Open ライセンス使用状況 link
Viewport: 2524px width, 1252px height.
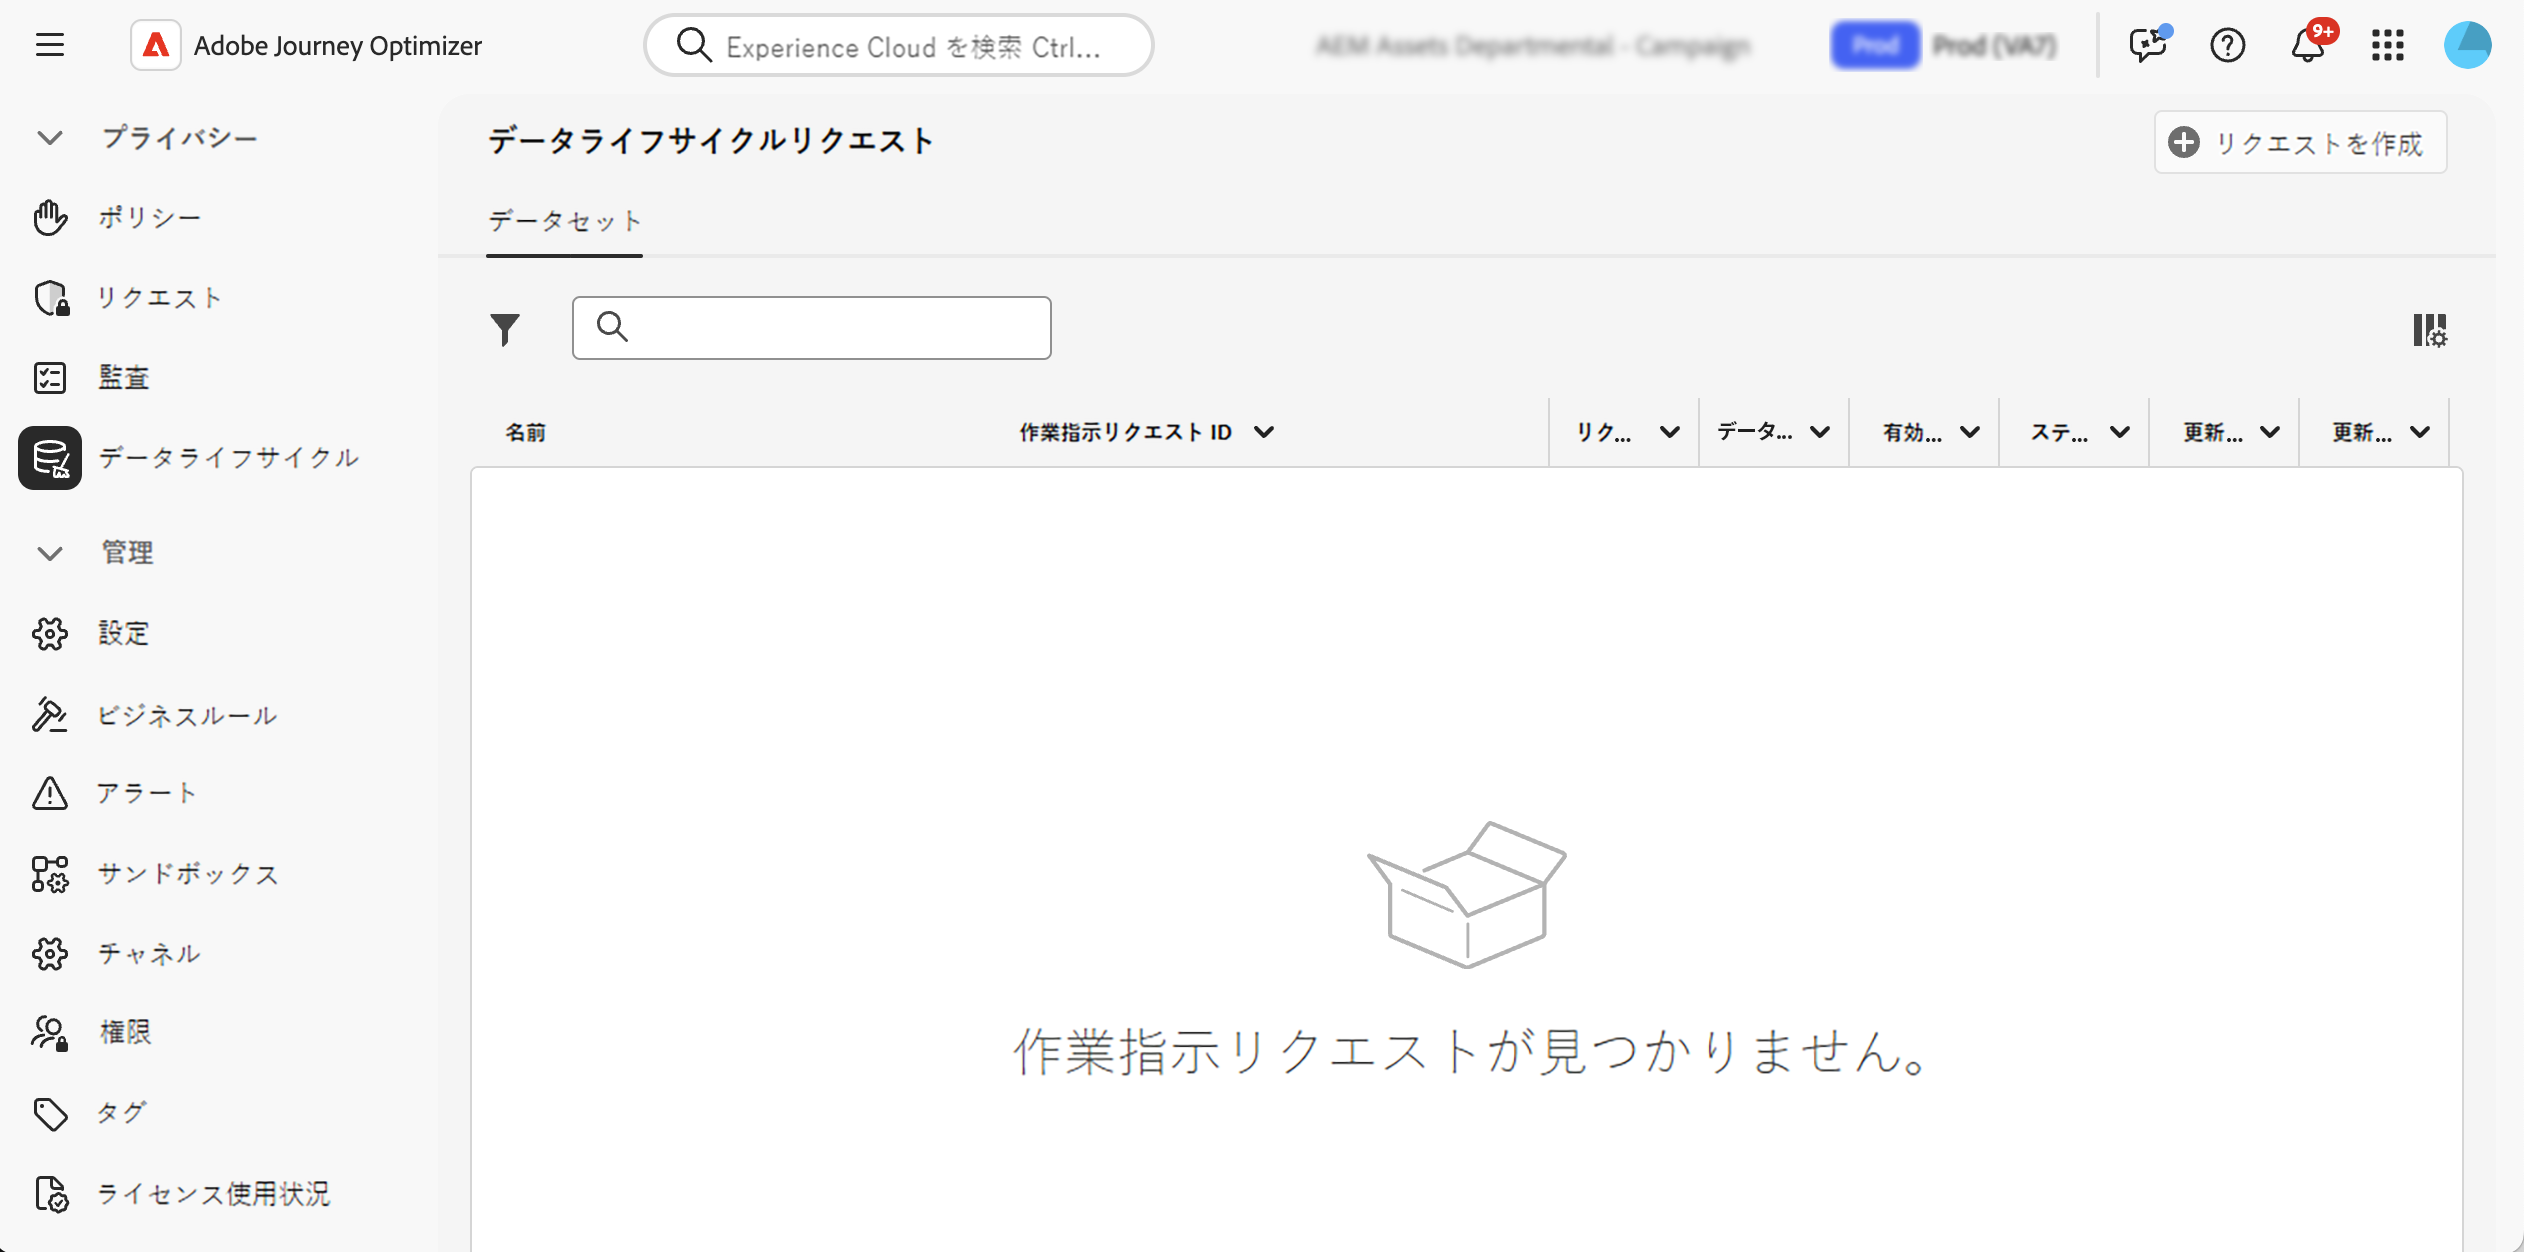(x=213, y=1194)
